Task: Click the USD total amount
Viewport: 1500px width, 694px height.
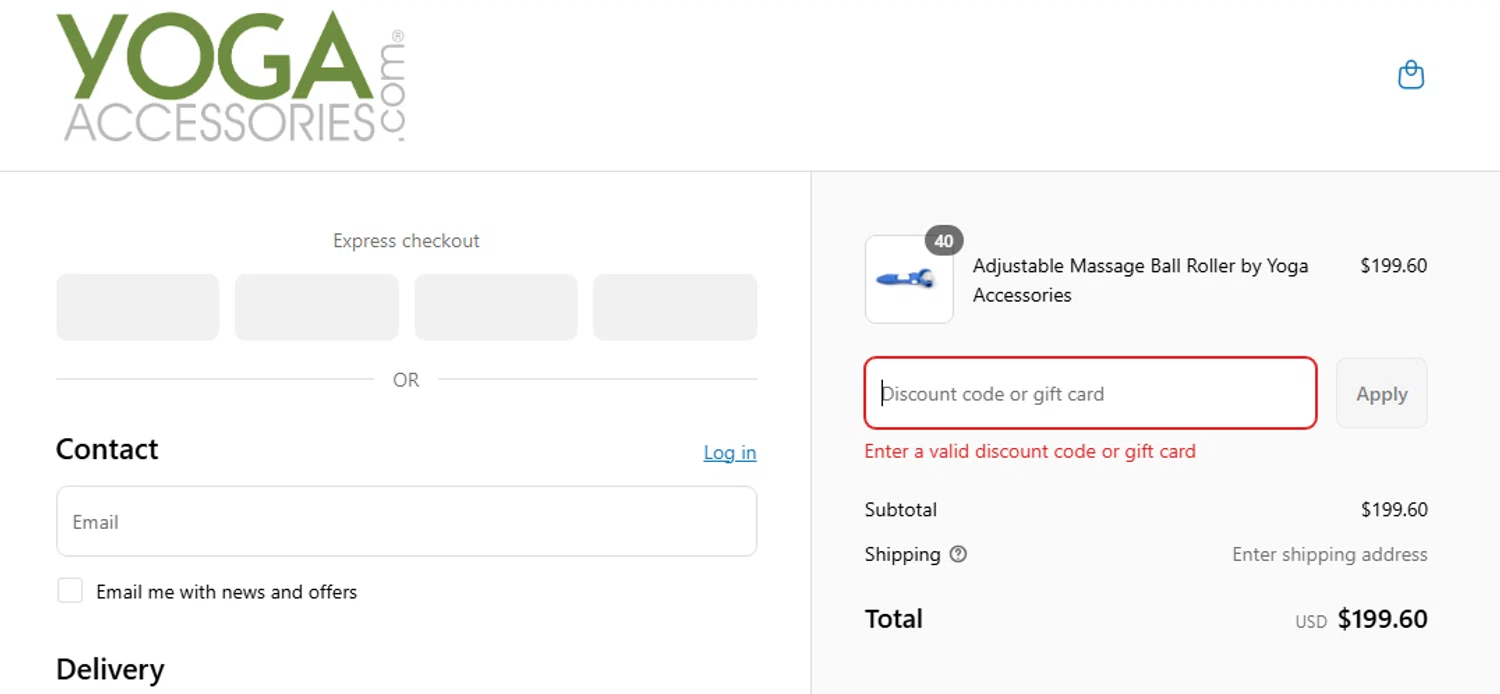Action: [1382, 619]
